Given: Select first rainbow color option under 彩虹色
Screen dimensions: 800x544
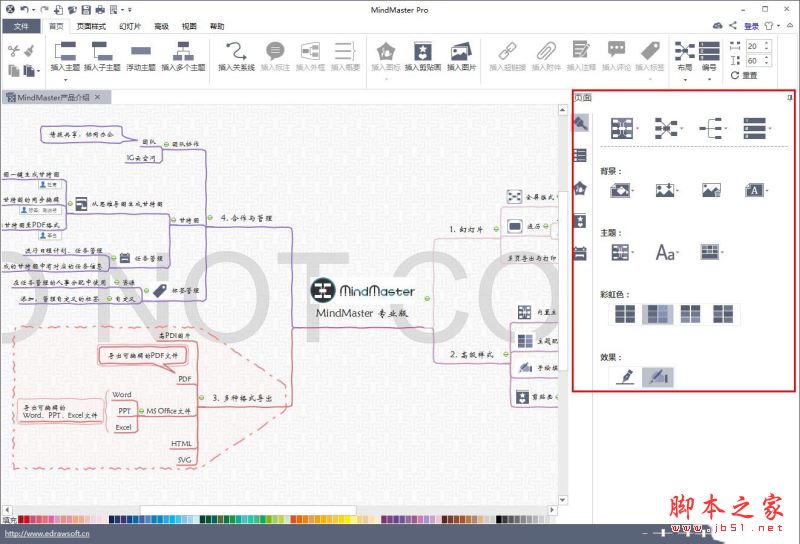Looking at the screenshot, I should click(x=625, y=314).
